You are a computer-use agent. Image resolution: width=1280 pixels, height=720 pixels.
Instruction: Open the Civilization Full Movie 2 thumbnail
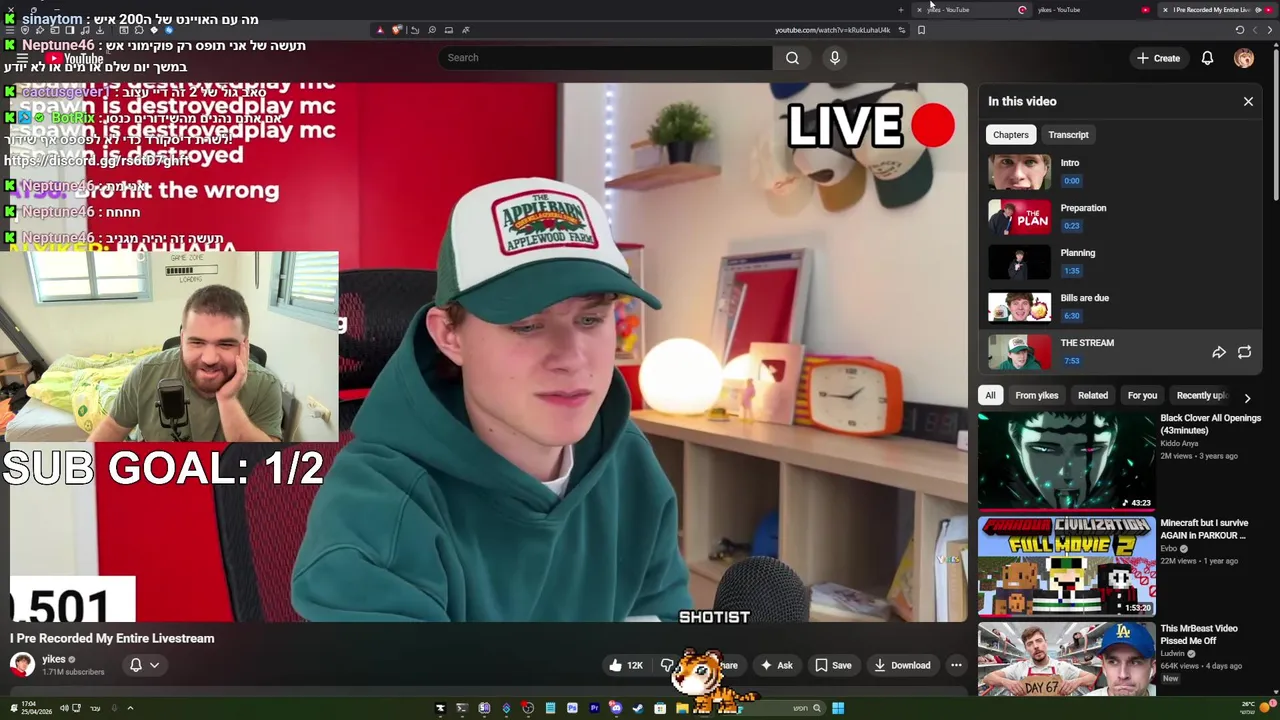coord(1066,566)
